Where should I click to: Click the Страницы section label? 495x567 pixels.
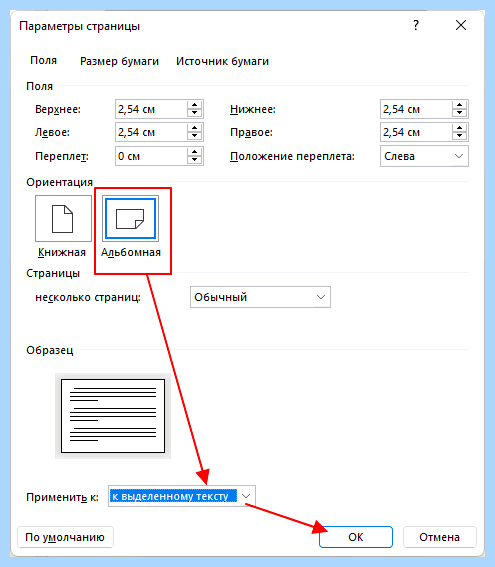(53, 273)
